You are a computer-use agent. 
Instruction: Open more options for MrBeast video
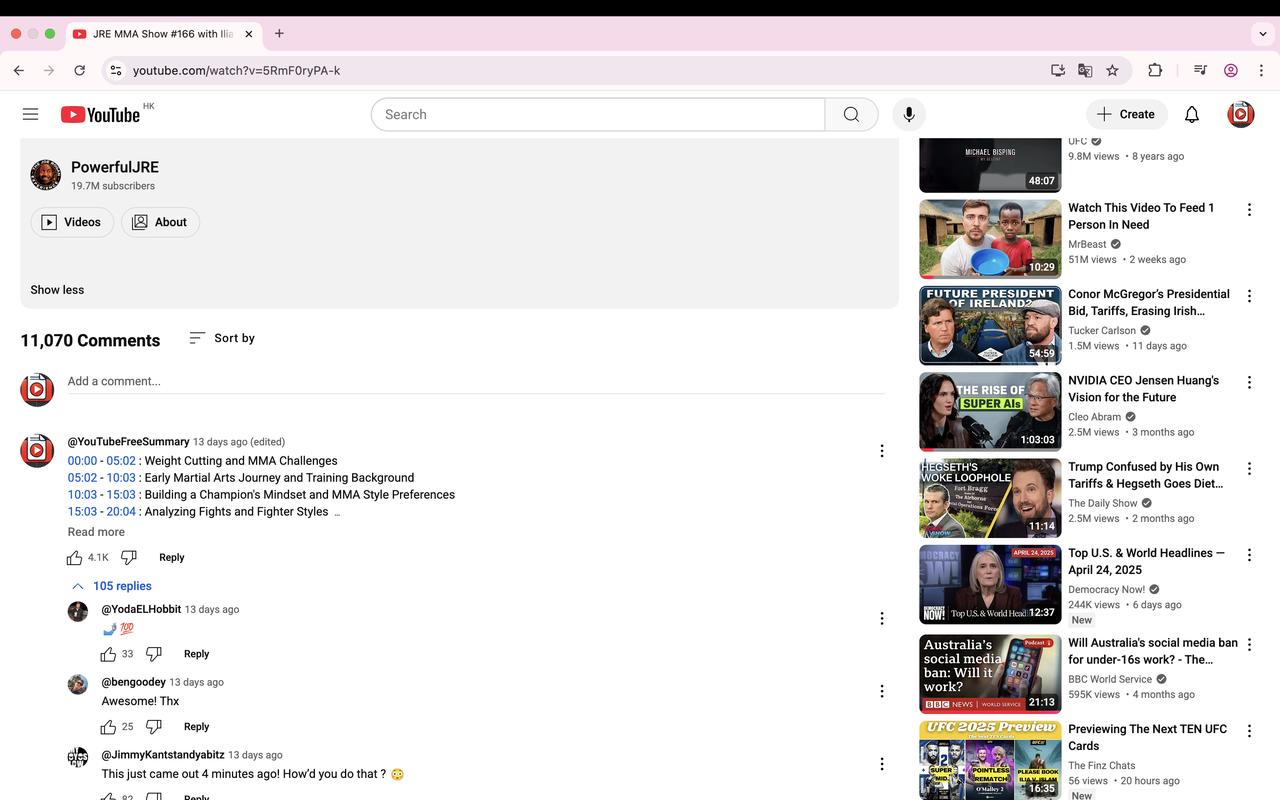click(x=1248, y=210)
